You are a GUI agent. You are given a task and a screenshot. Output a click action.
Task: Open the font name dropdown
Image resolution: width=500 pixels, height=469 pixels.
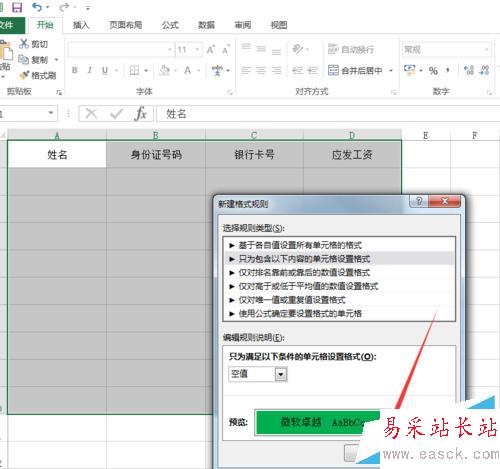click(x=170, y=50)
